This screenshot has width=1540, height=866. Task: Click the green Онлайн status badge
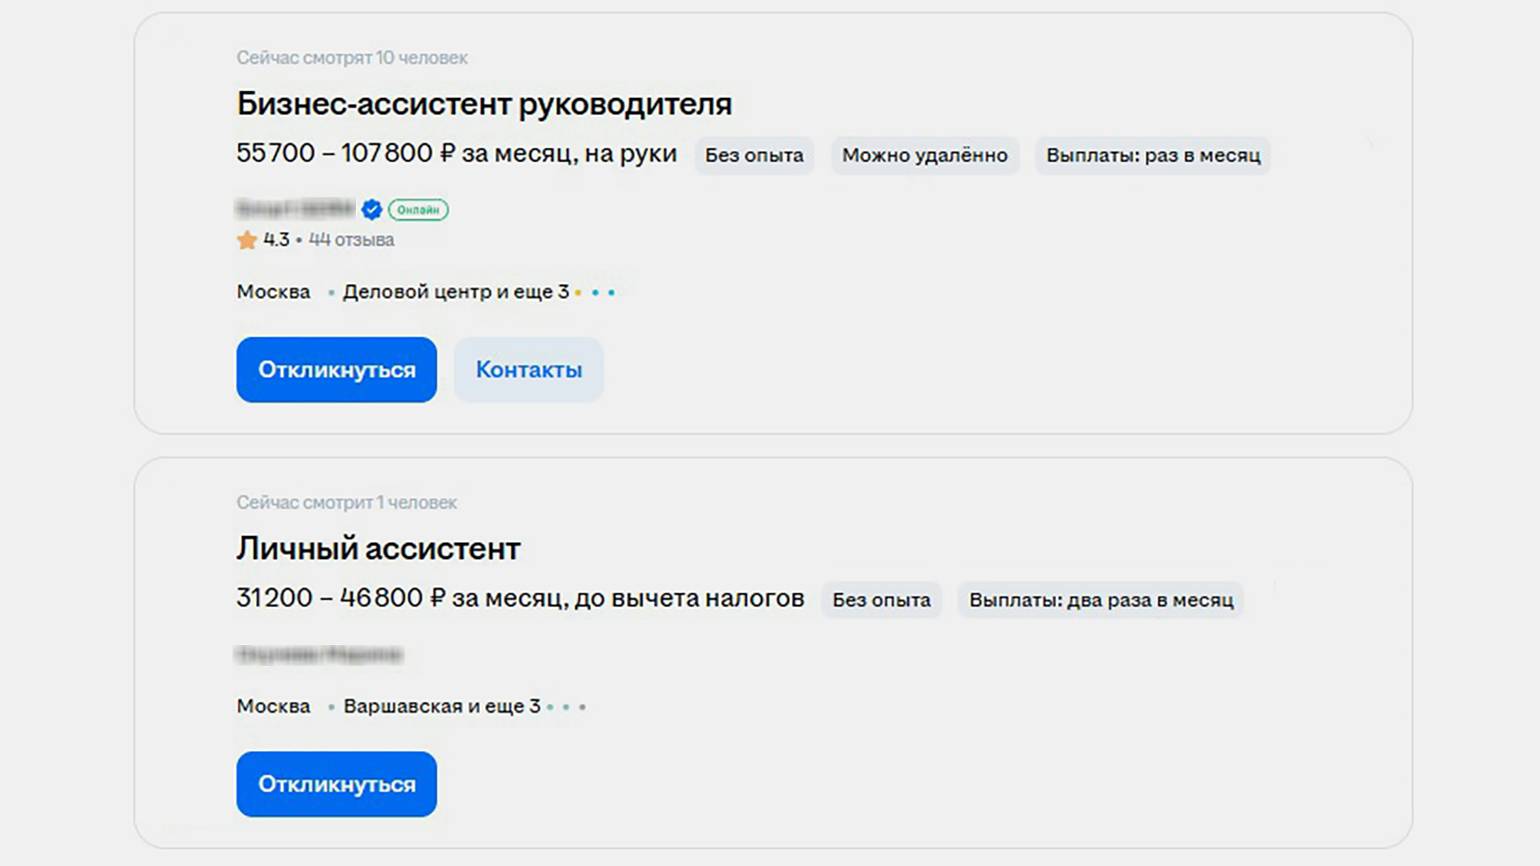coord(418,210)
